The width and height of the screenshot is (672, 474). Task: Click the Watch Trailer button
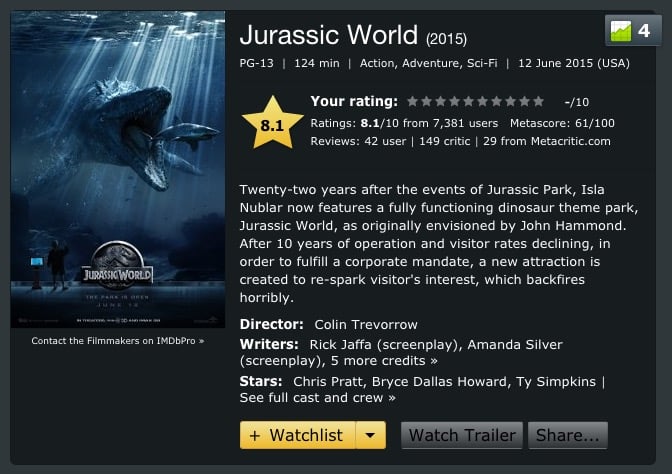point(462,435)
